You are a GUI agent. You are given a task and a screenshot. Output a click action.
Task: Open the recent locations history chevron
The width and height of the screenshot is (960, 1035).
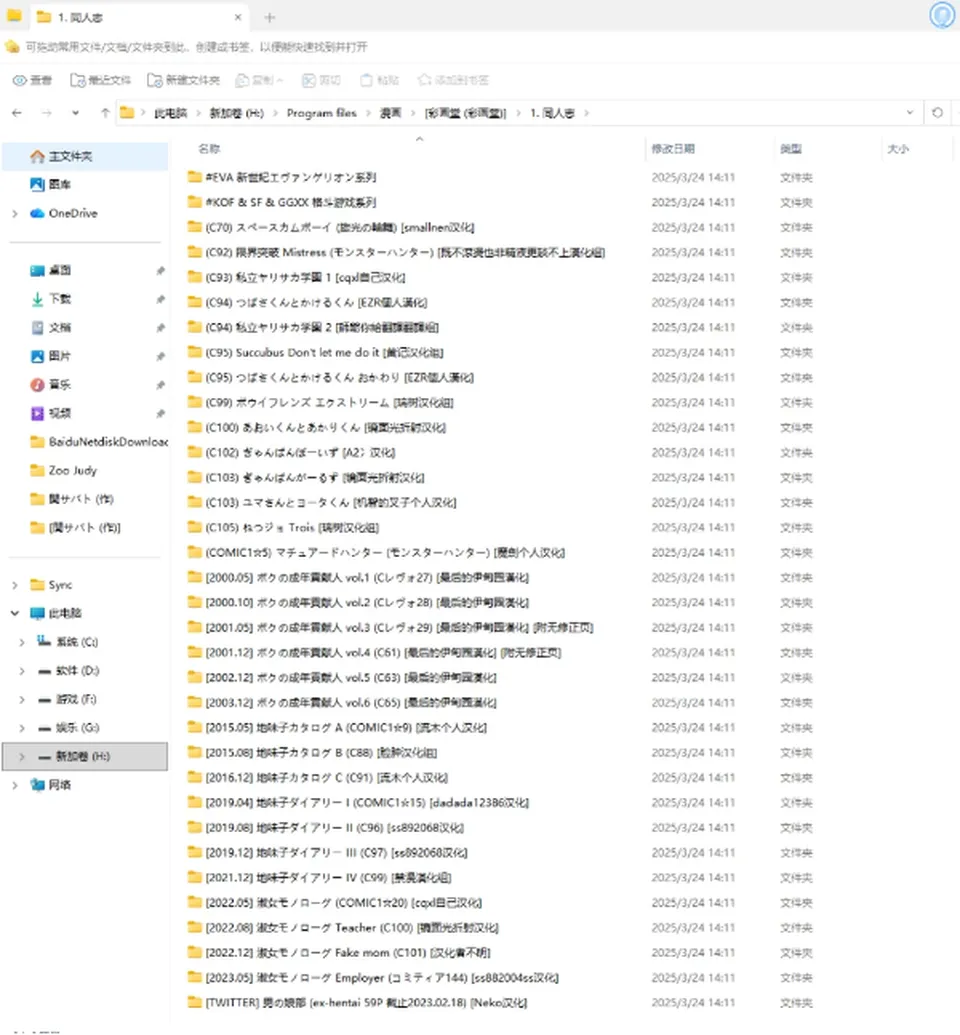tap(75, 114)
